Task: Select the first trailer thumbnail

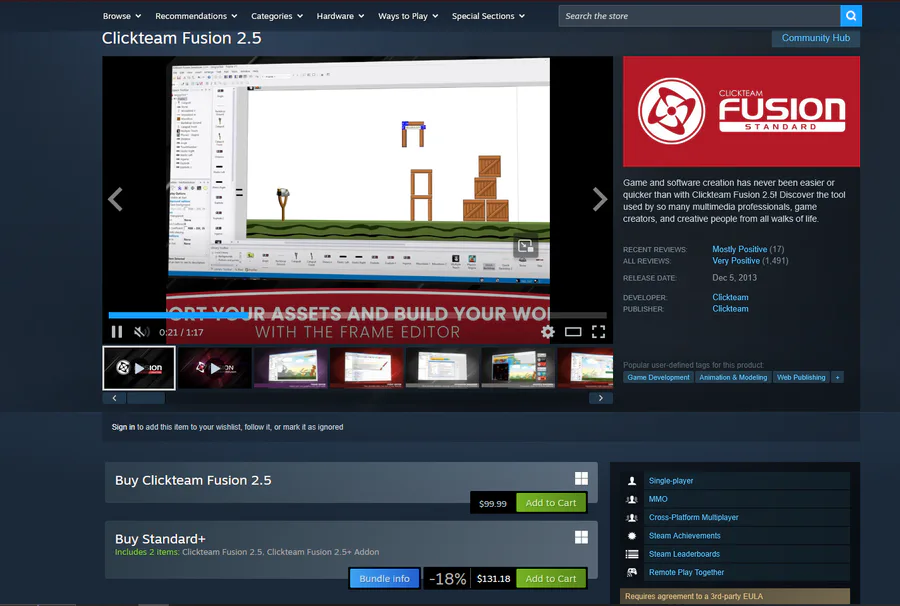Action: 139,368
